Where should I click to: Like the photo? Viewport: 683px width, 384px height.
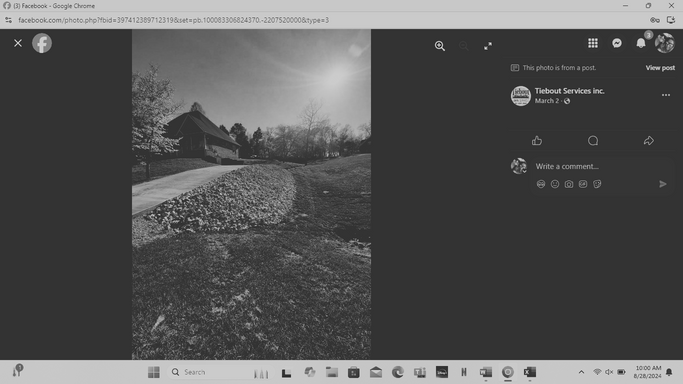[537, 141]
